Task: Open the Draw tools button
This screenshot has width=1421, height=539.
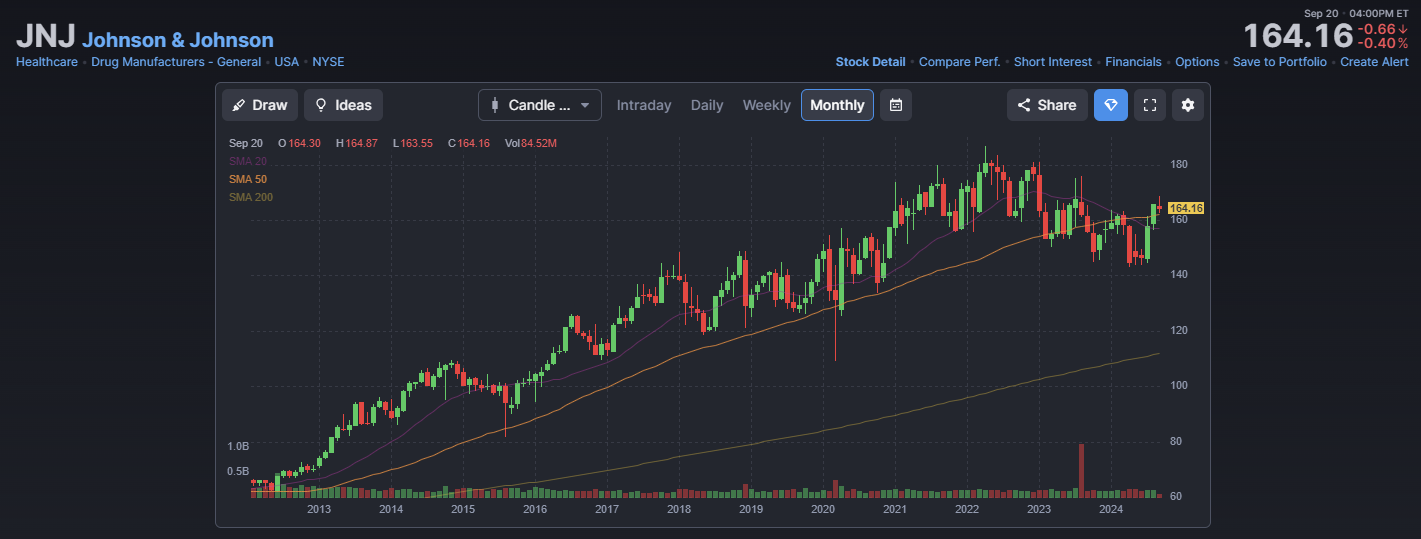Action: (260, 105)
